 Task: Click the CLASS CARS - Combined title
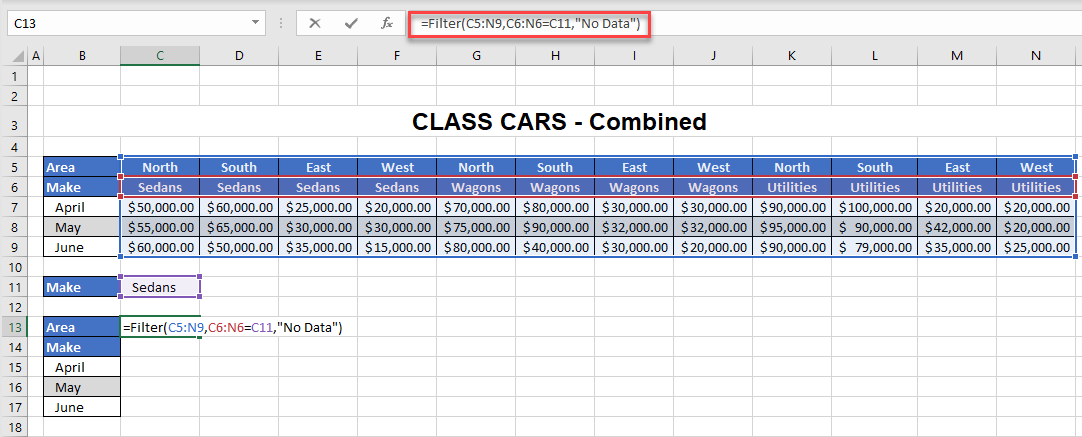559,122
